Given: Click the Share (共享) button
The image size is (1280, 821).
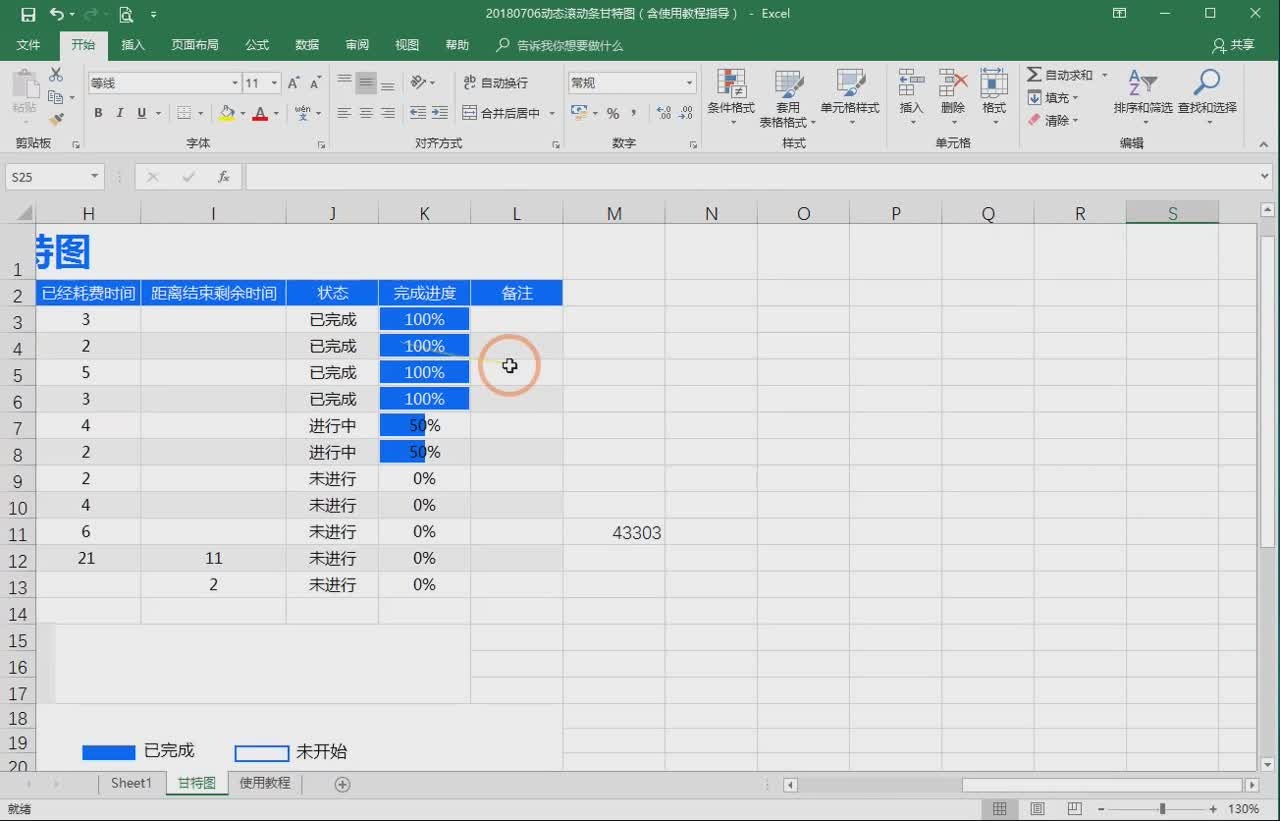Looking at the screenshot, I should coord(1233,45).
